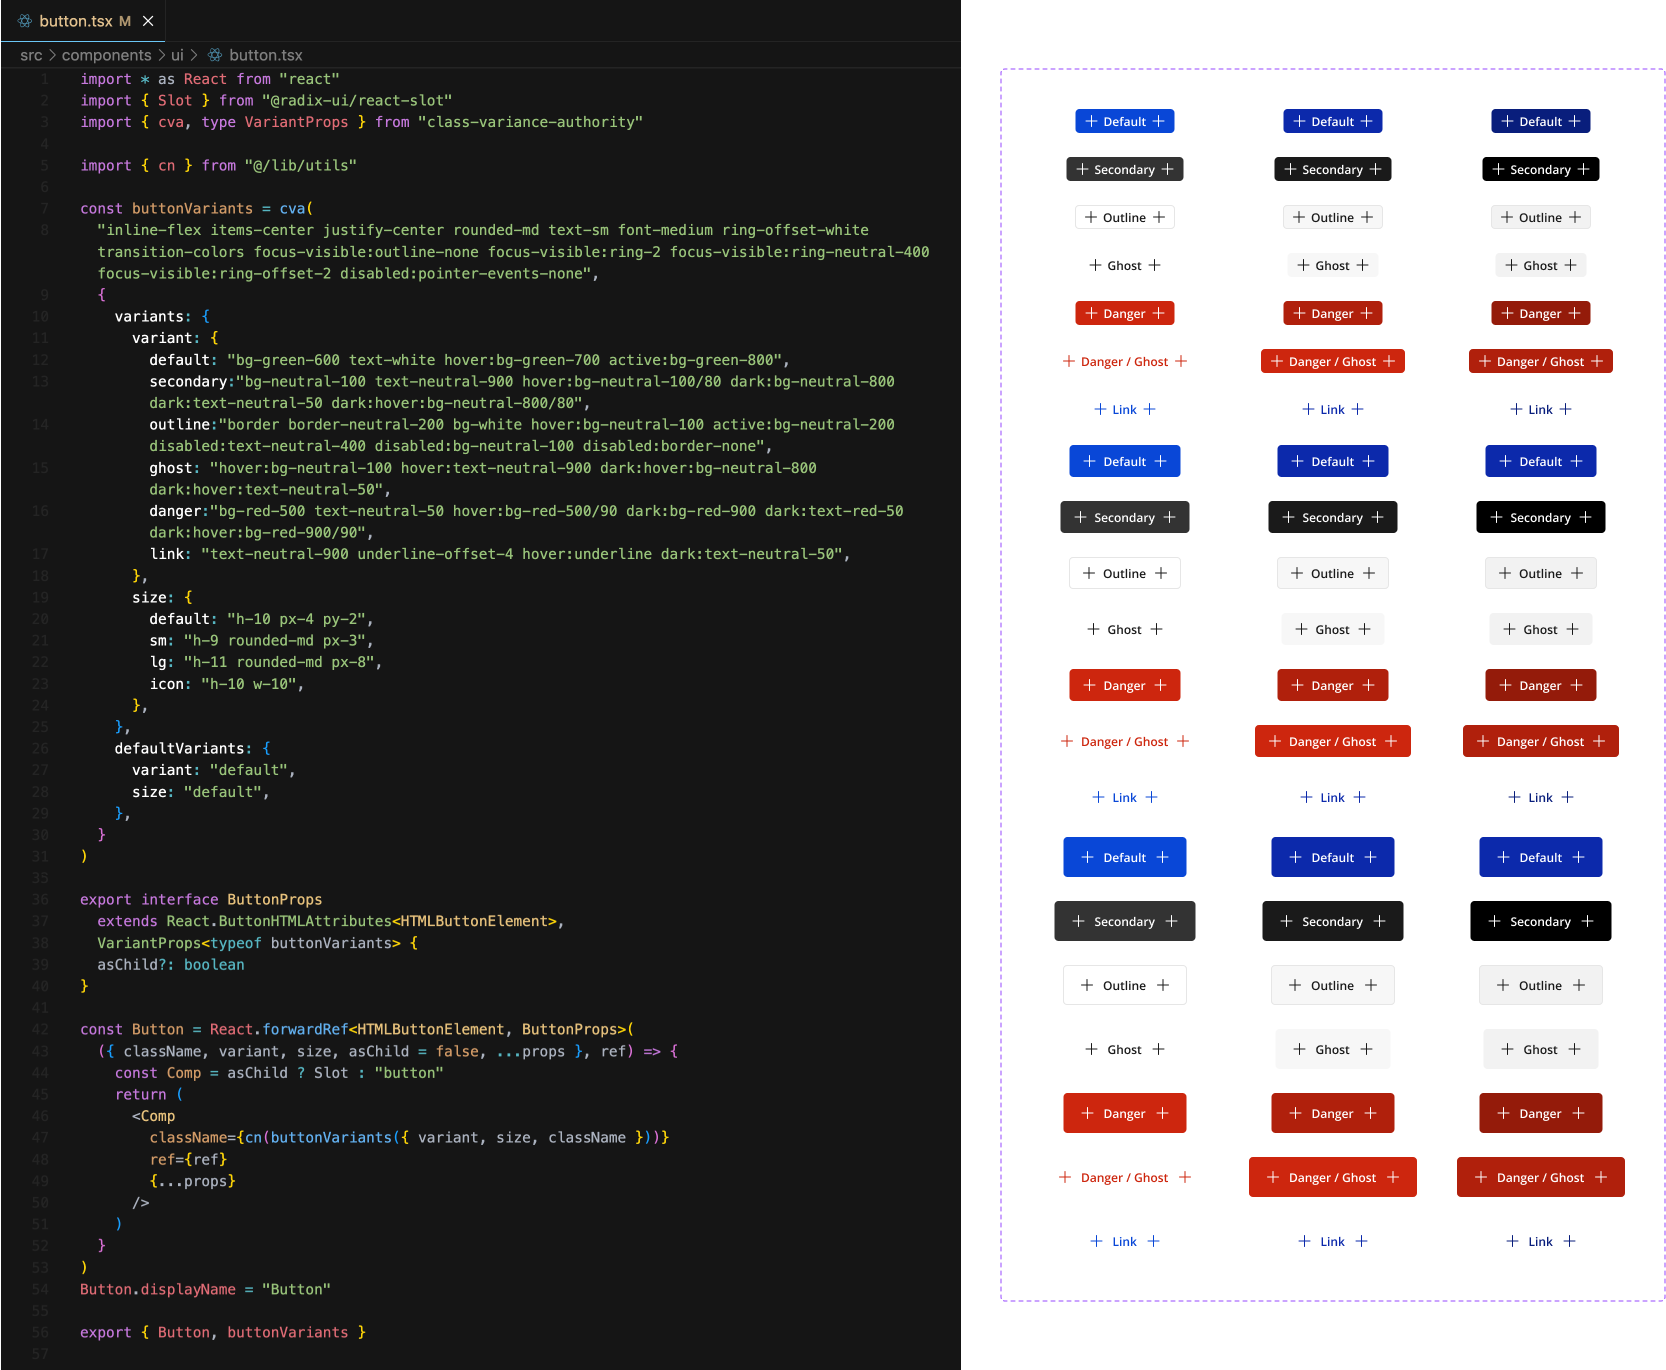
Task: Place cursor on the 'import { cn } from "@/lib/utils"' line
Action: (218, 165)
